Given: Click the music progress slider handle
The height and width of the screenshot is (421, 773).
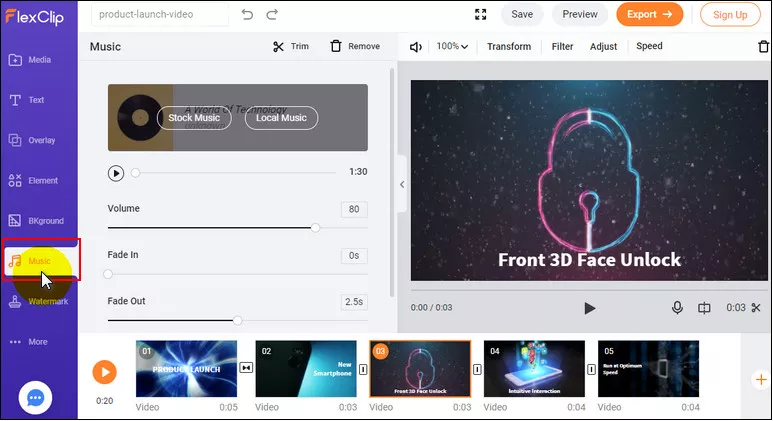Looking at the screenshot, I should pyautogui.click(x=135, y=173).
